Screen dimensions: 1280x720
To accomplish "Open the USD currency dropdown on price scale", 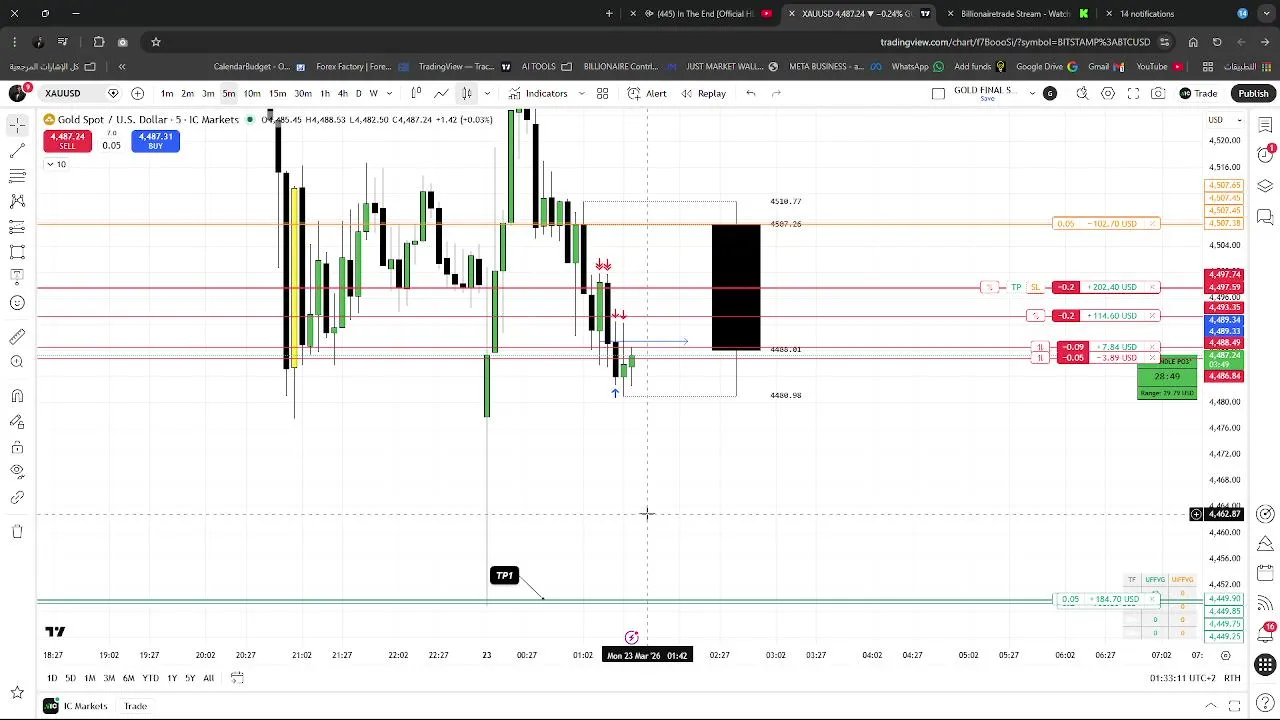I will pyautogui.click(x=1225, y=120).
